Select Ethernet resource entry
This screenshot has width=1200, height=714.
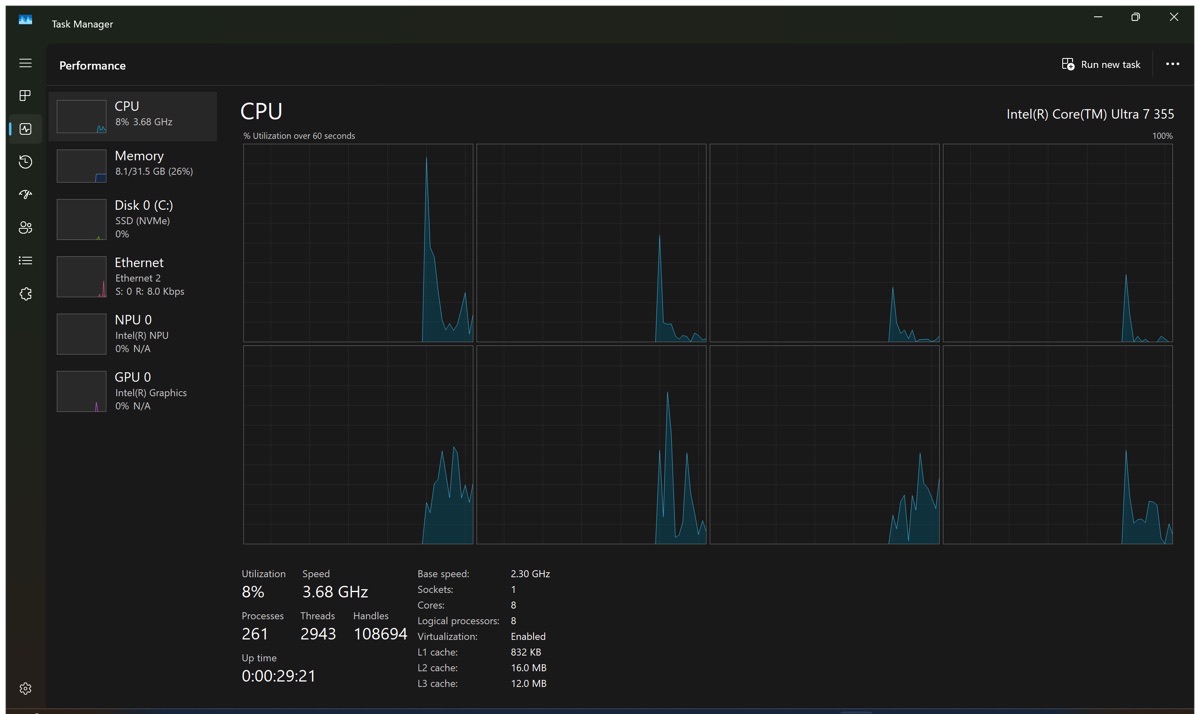tap(133, 276)
